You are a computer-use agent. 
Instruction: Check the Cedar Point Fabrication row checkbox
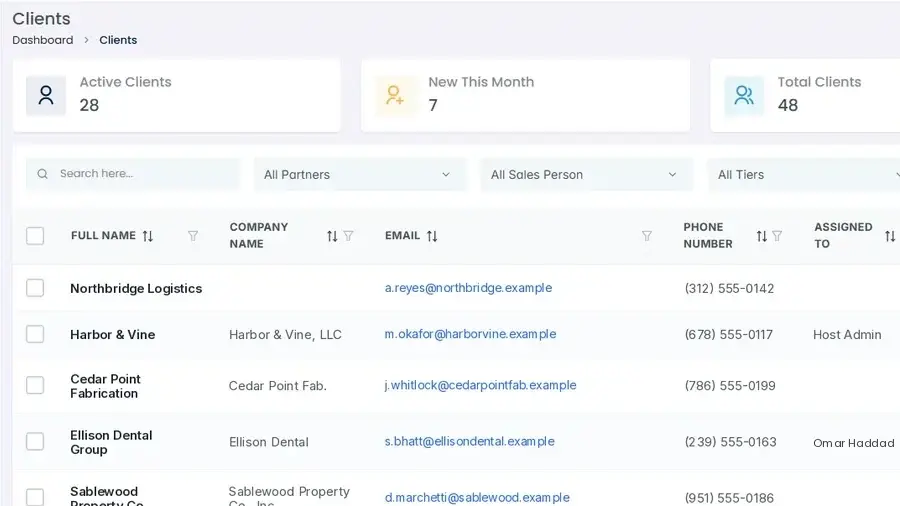coord(35,385)
